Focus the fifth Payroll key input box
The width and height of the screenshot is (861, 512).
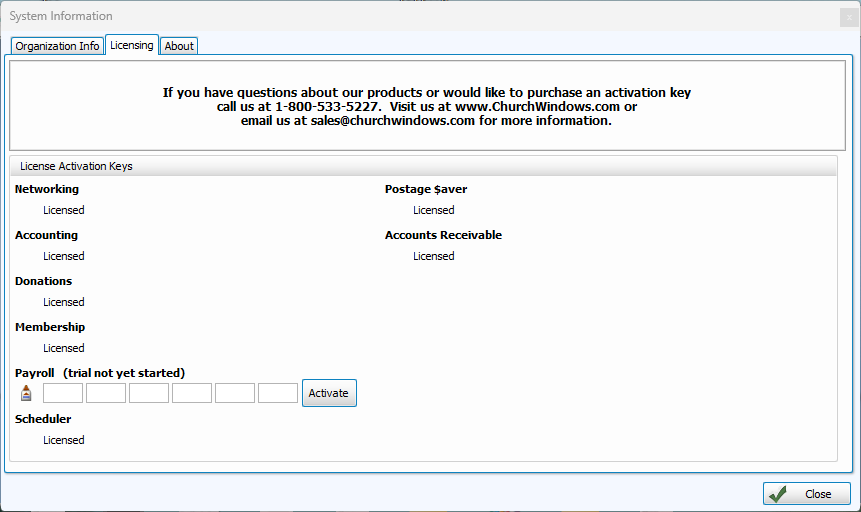(x=235, y=393)
